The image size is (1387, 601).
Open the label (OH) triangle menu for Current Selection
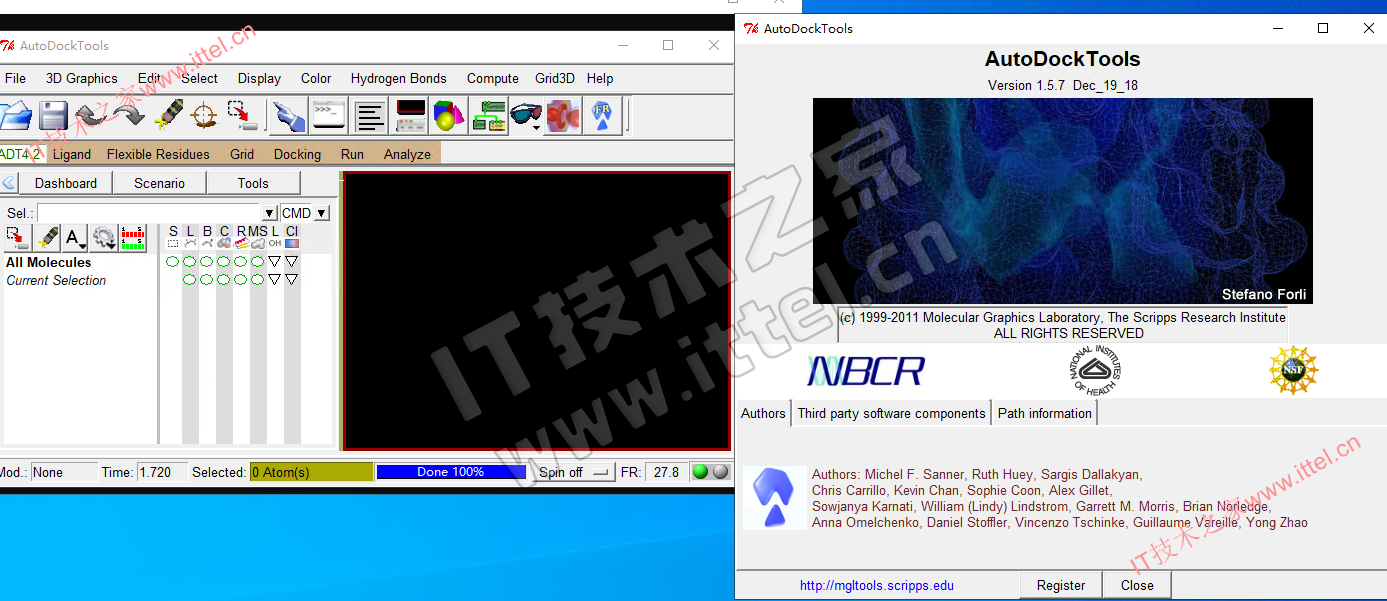275,280
